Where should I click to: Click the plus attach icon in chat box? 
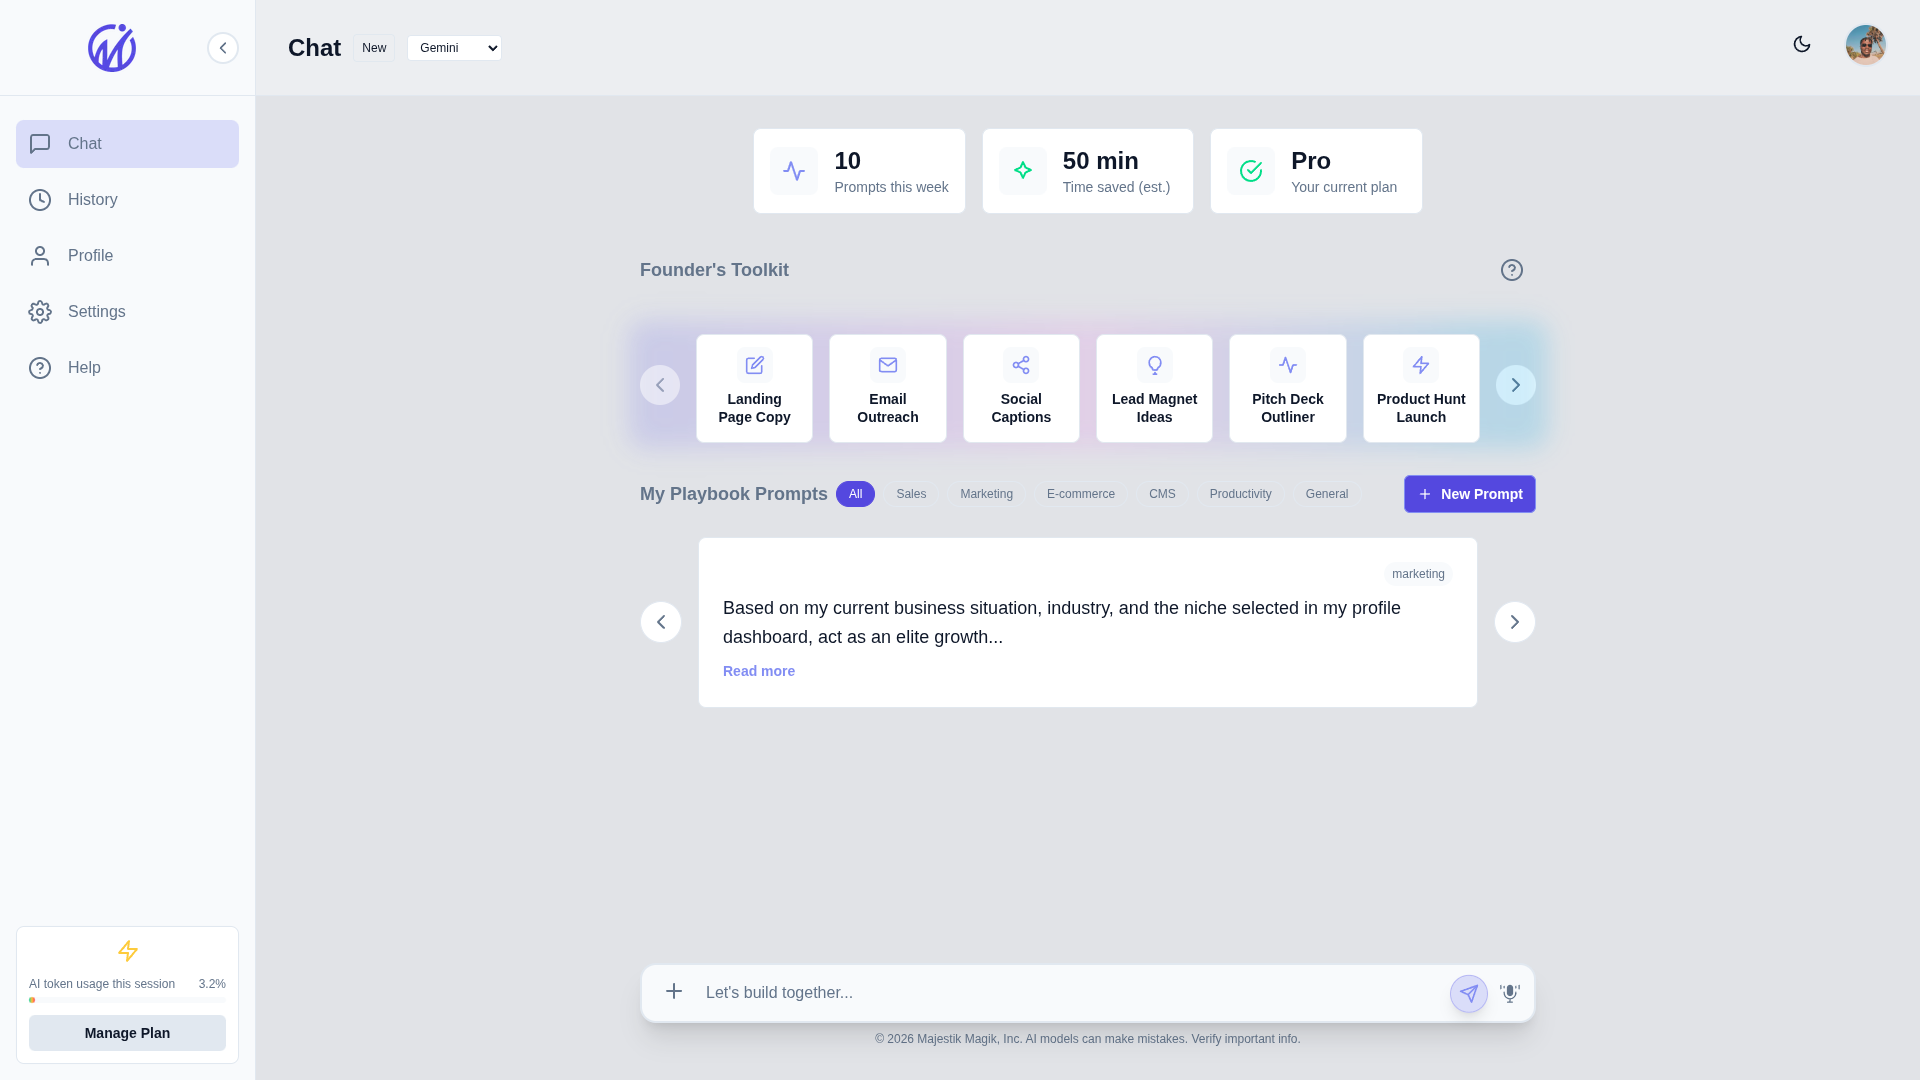click(x=674, y=991)
